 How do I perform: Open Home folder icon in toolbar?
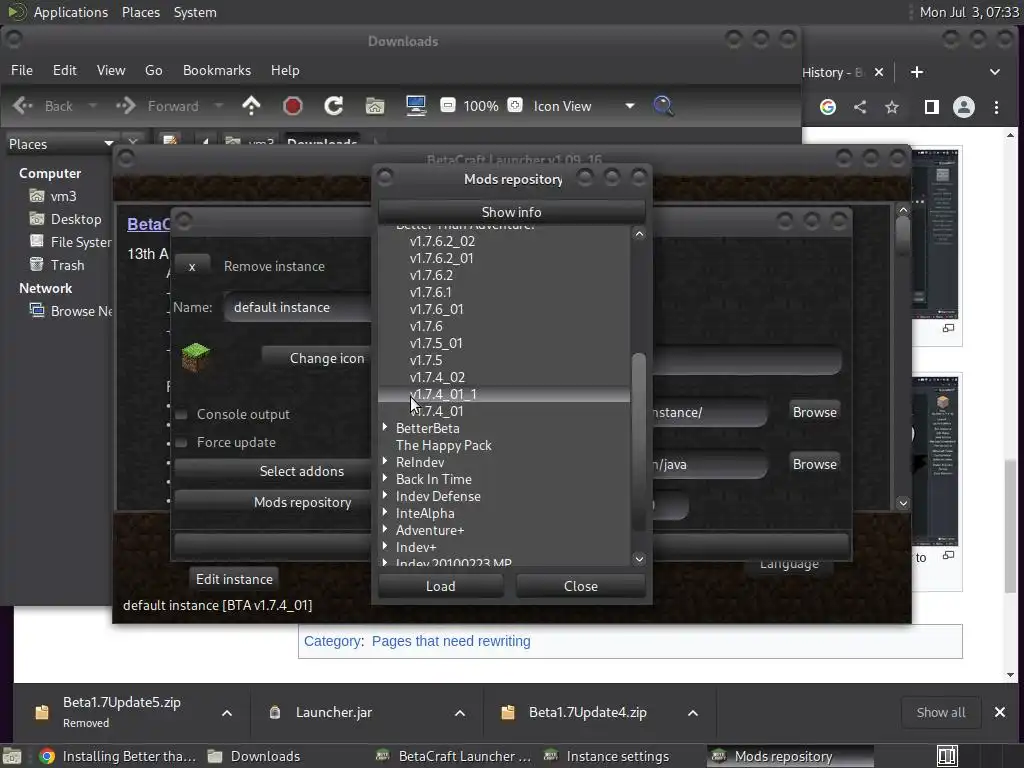point(375,106)
